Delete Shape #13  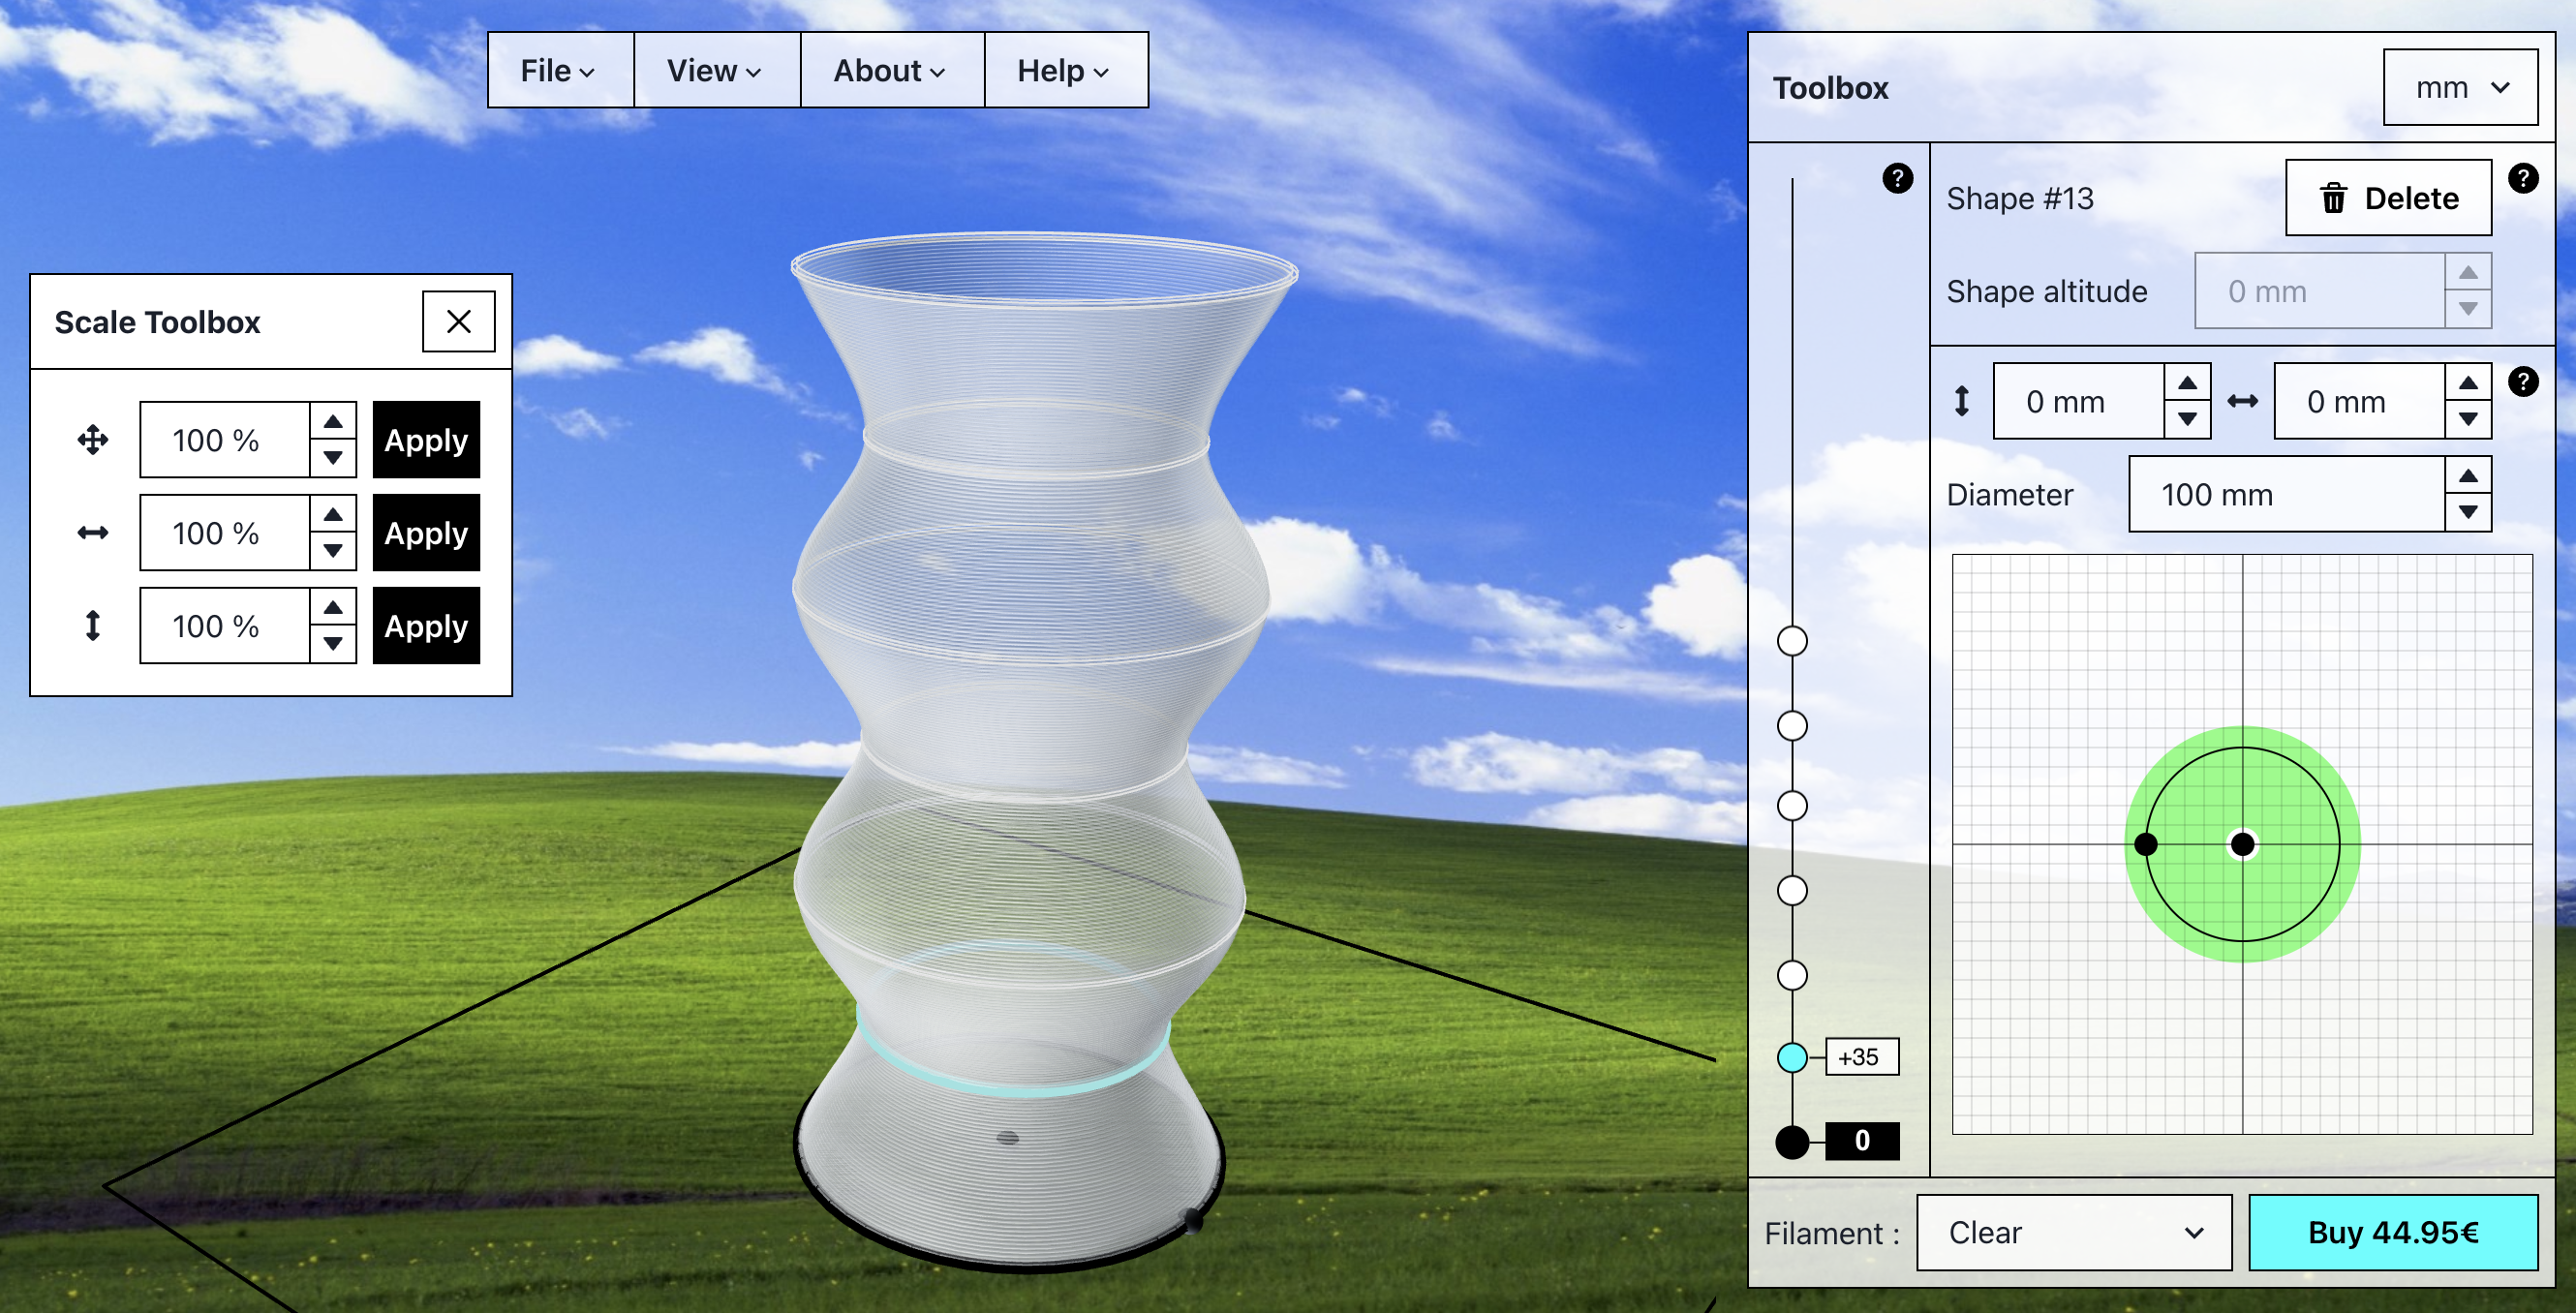coord(2388,198)
